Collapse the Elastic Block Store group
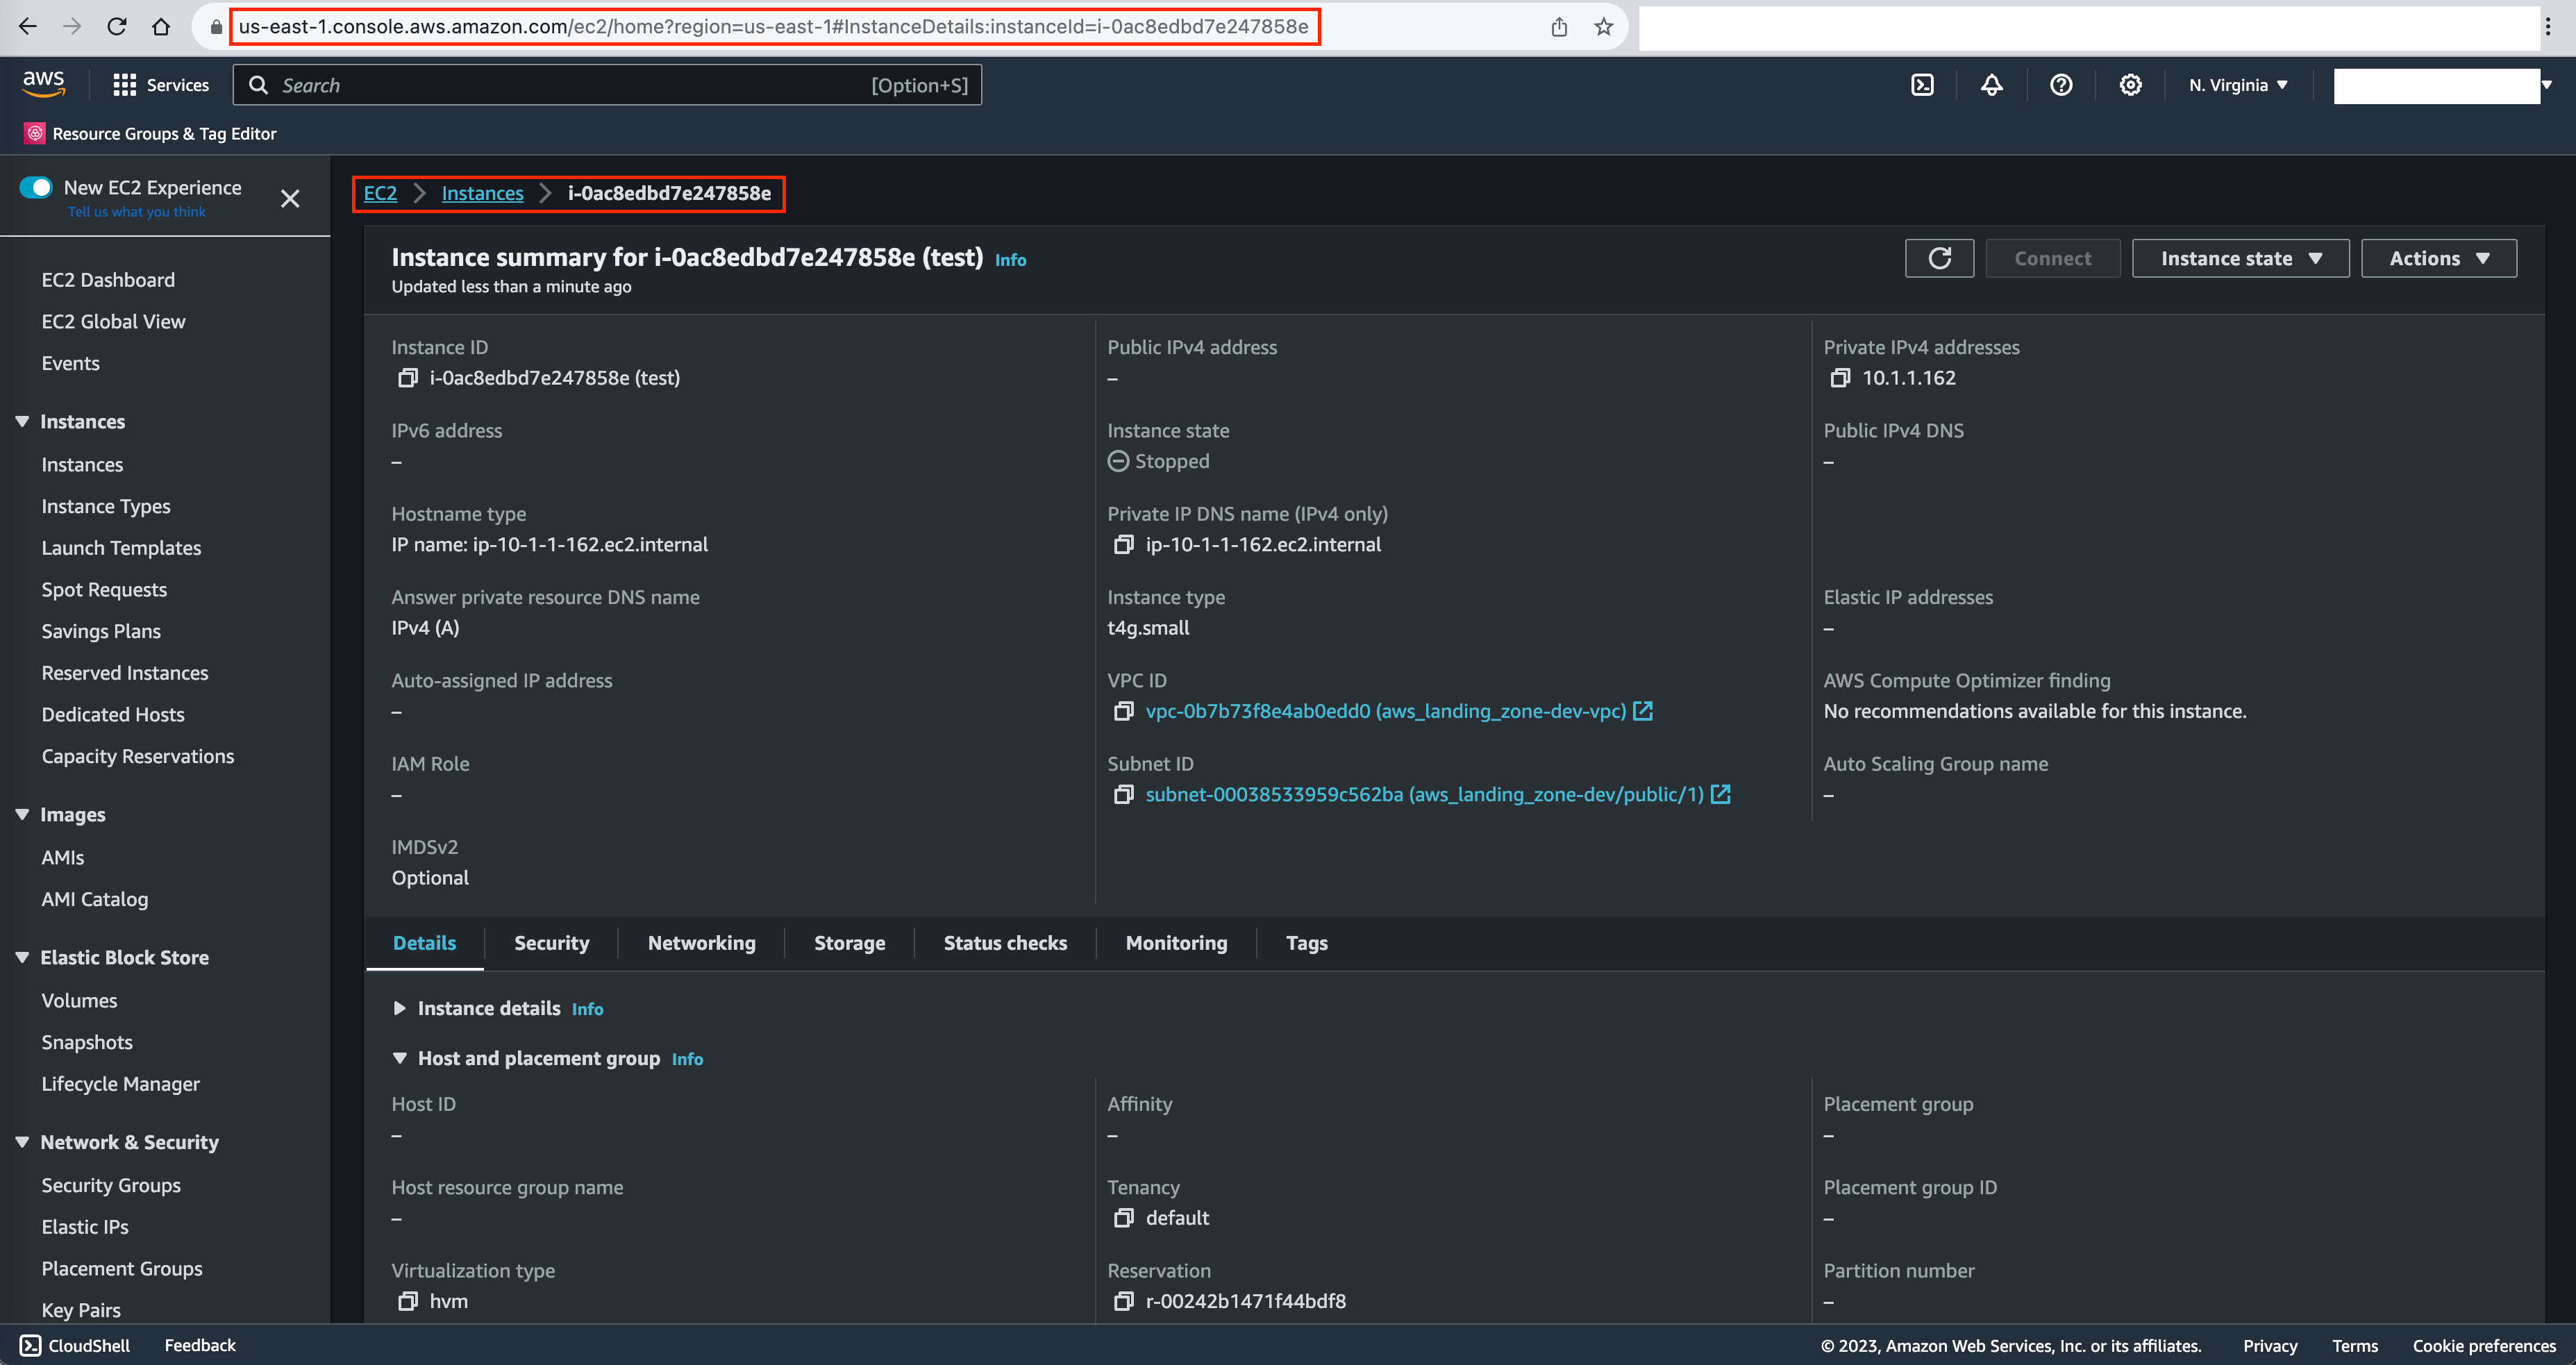The height and width of the screenshot is (1365, 2576). [22, 957]
